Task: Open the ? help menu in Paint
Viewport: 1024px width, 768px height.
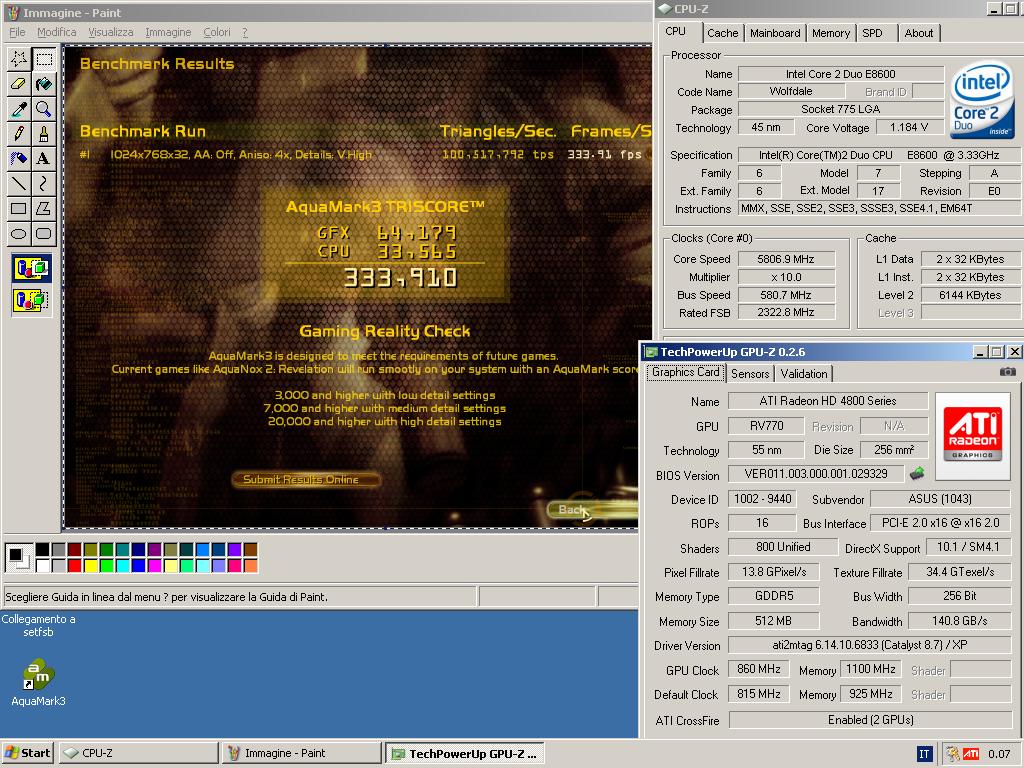Action: pyautogui.click(x=245, y=32)
